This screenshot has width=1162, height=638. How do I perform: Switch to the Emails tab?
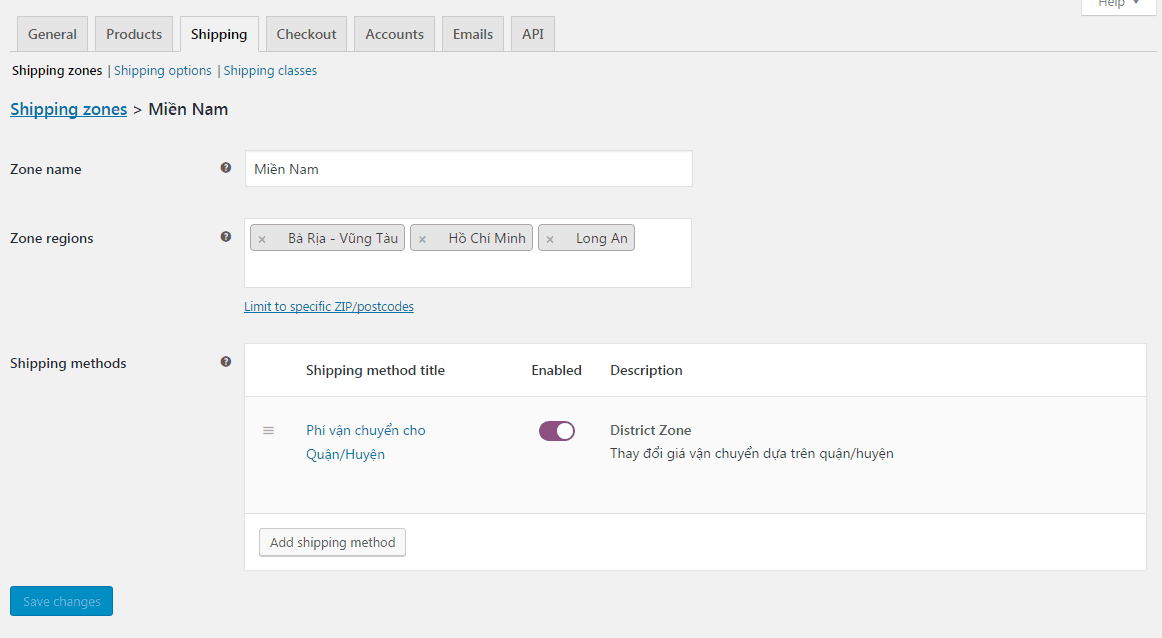tap(473, 34)
